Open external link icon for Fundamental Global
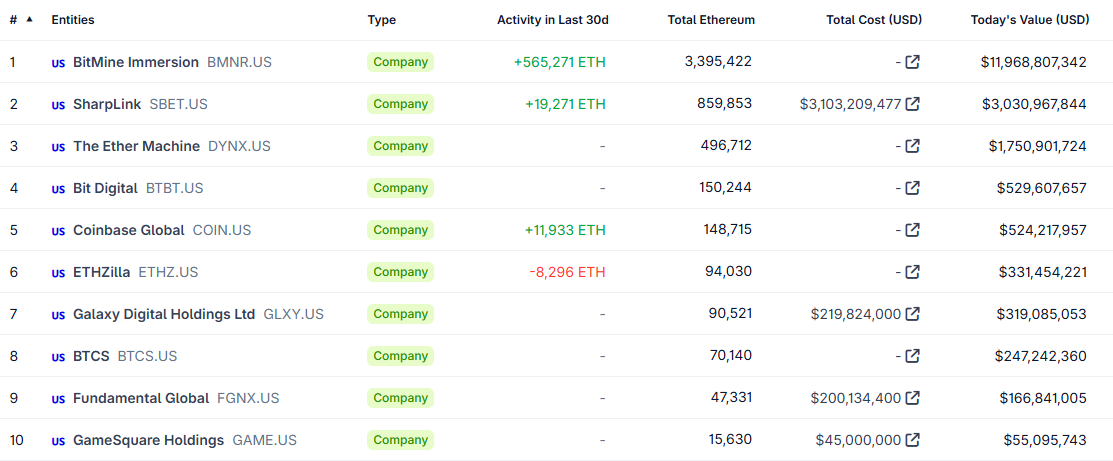Screen dimensions: 1113x461 (x=912, y=398)
